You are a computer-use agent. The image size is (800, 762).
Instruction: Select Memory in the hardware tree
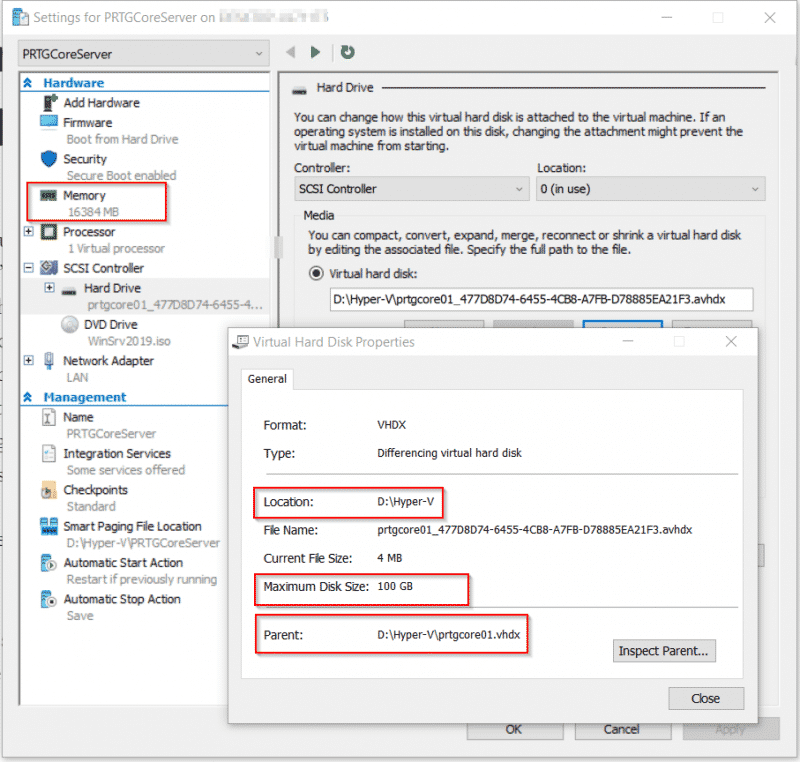click(84, 195)
